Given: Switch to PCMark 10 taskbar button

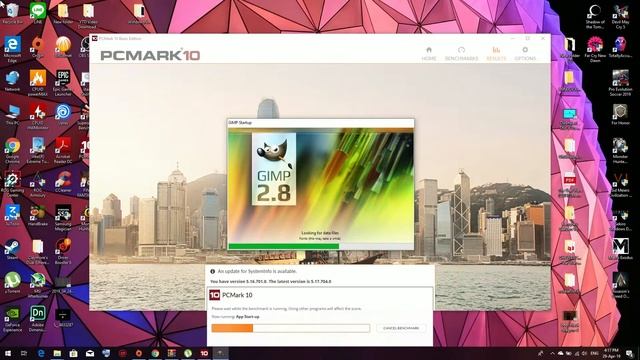Looking at the screenshot, I should pyautogui.click(x=204, y=353).
